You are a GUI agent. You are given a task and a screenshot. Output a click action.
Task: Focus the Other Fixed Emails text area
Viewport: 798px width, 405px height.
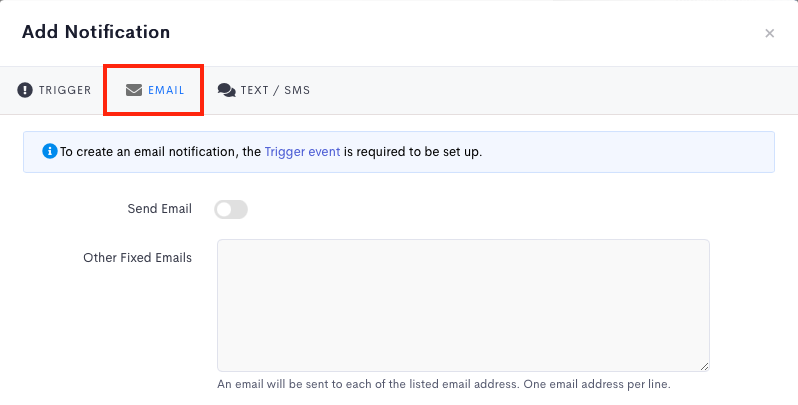pos(463,305)
